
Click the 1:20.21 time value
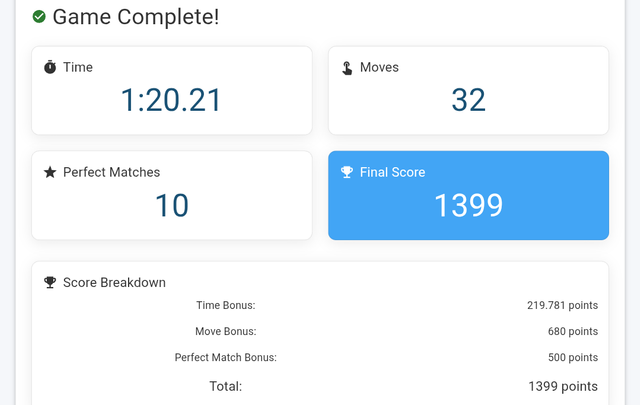tap(171, 100)
